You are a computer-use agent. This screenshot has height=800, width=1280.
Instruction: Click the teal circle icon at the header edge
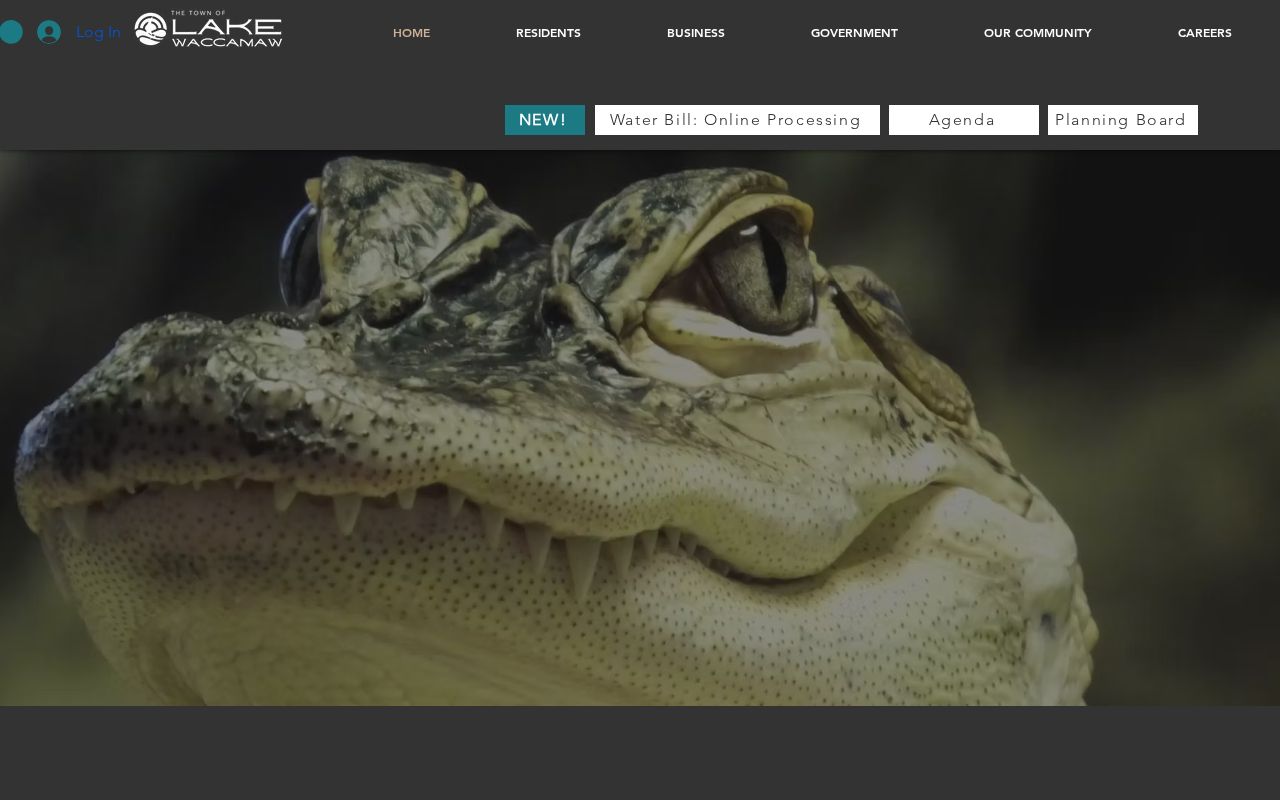coord(11,32)
